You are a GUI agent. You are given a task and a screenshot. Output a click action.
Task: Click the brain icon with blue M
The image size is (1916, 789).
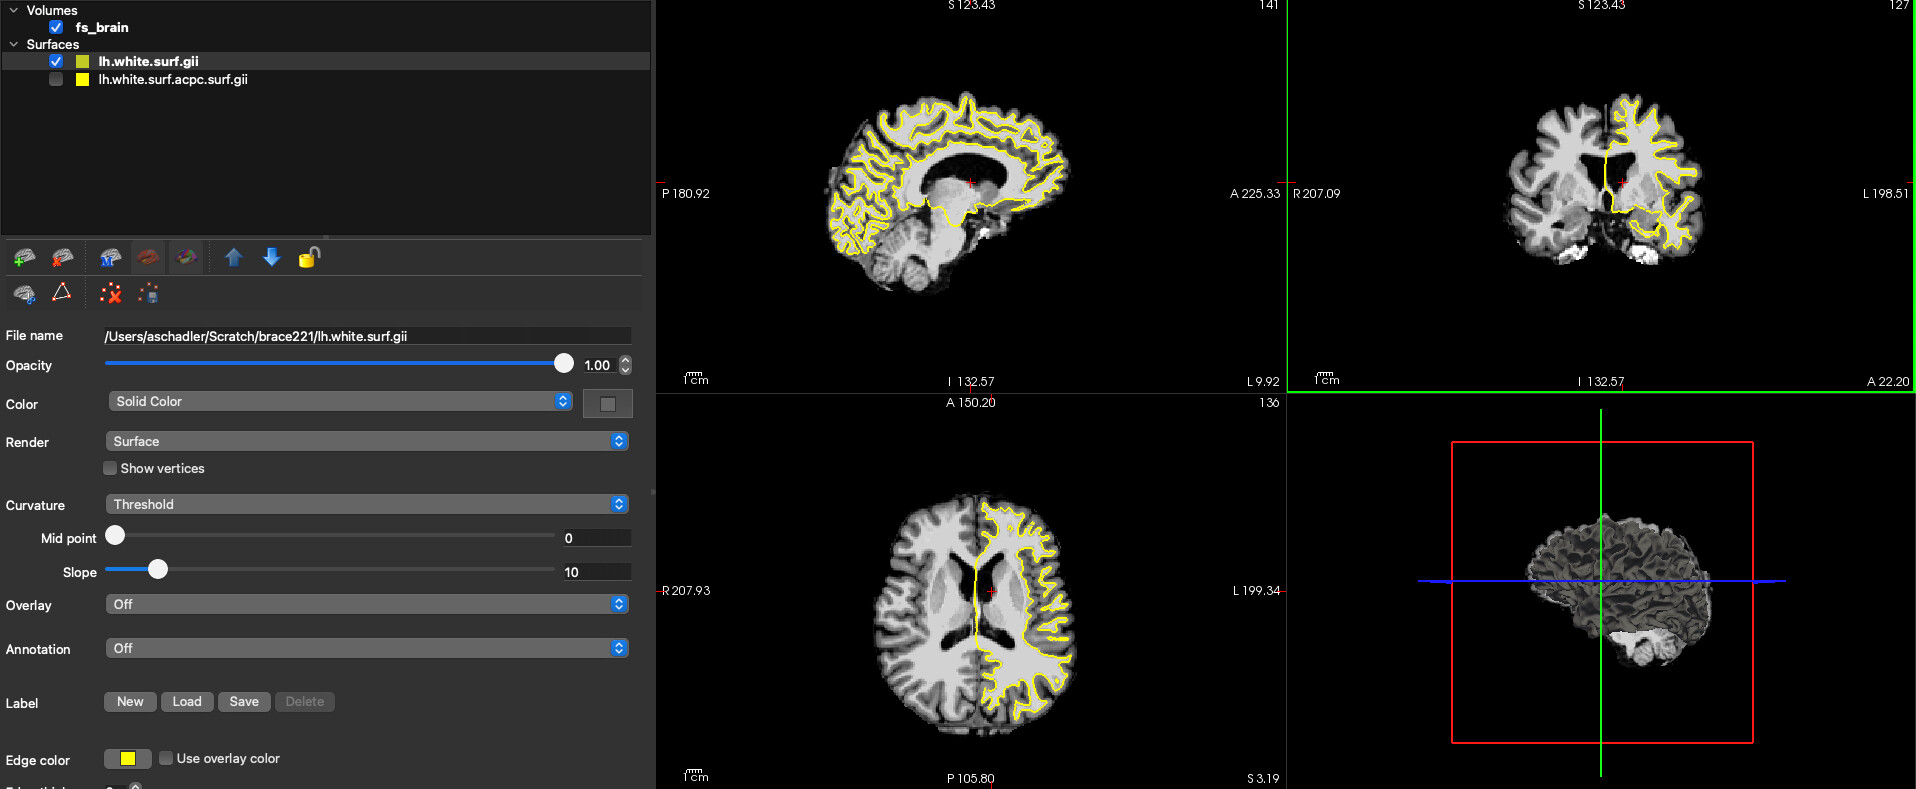(110, 258)
